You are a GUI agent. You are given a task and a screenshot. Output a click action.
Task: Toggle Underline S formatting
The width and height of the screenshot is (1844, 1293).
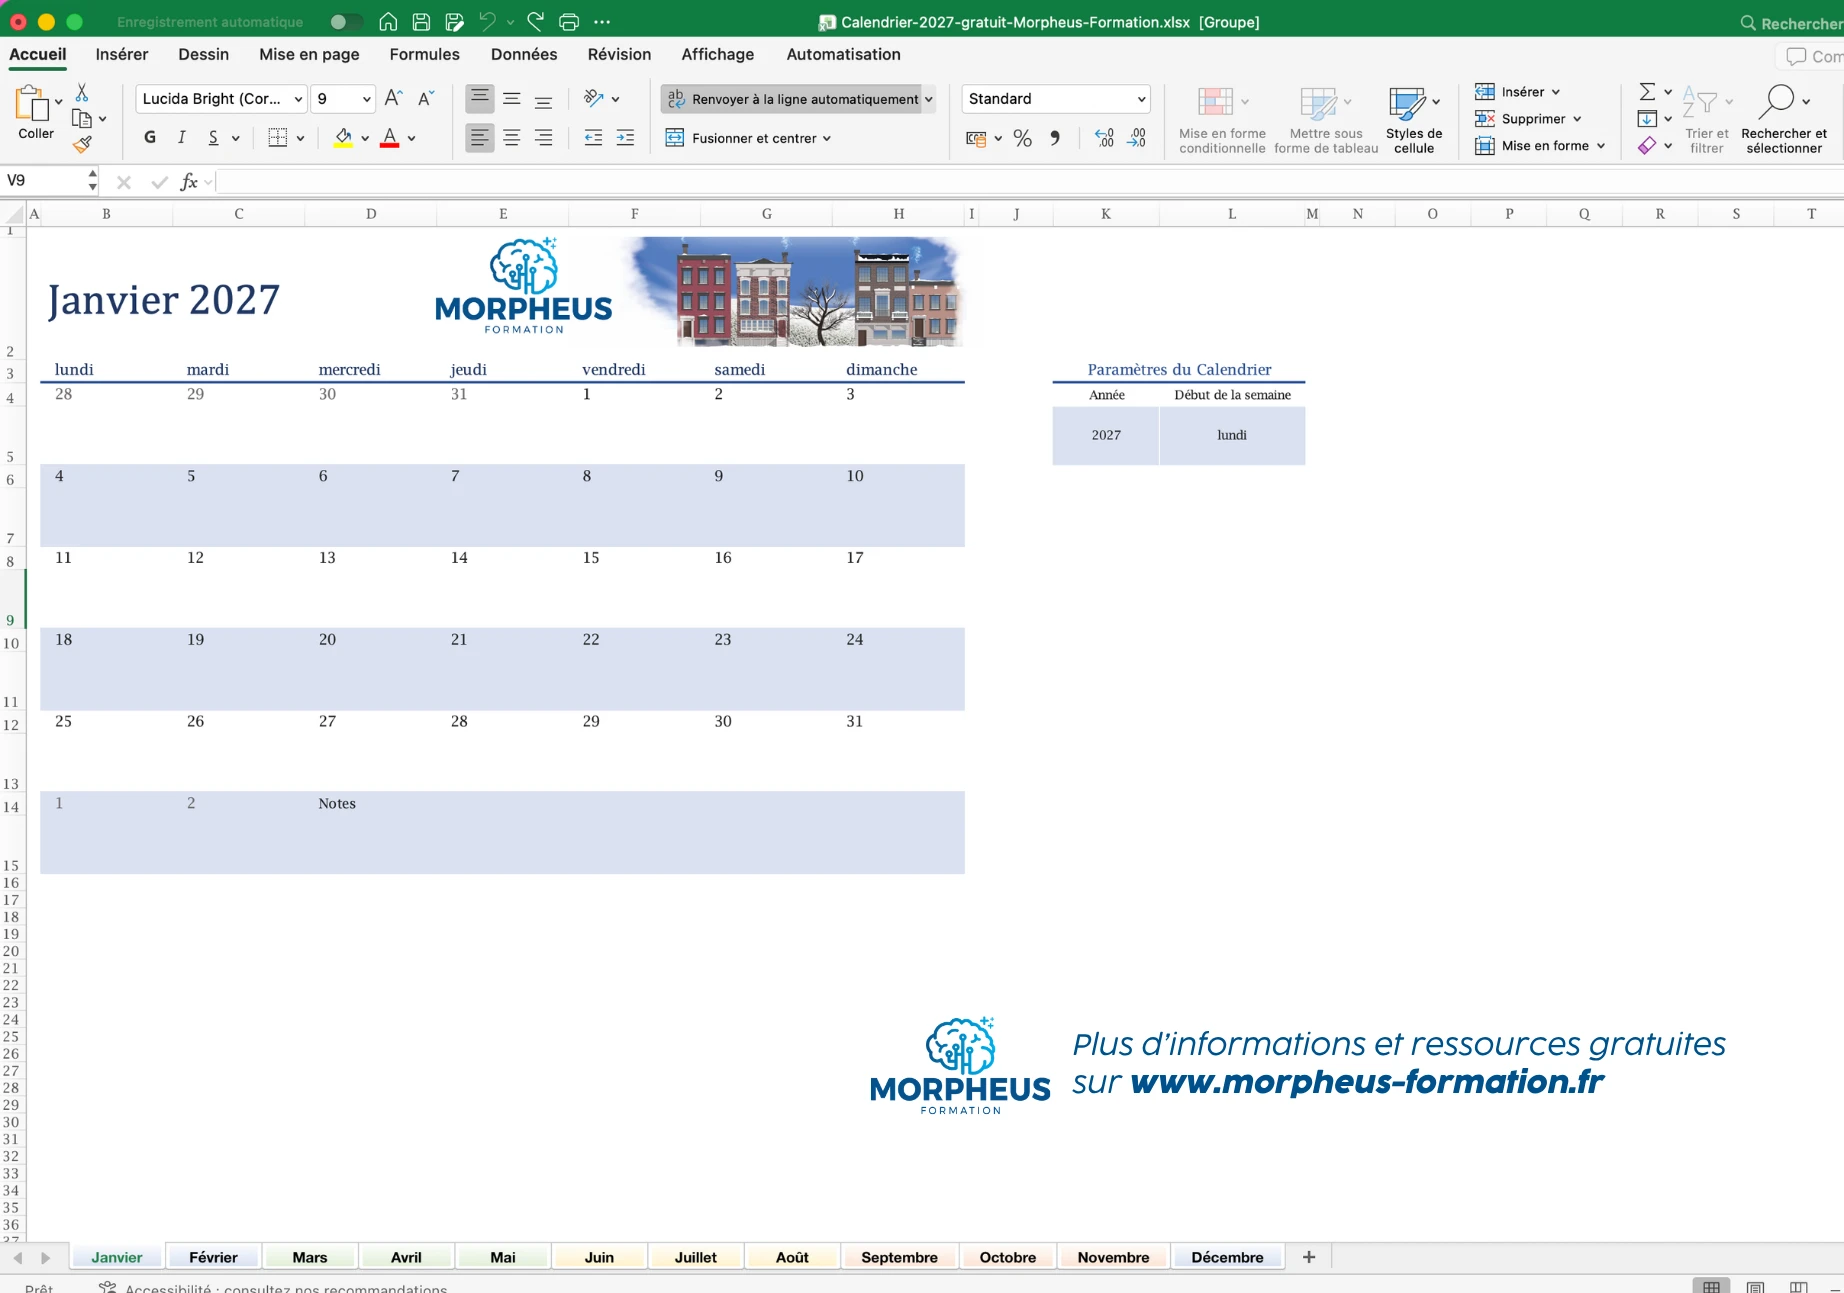click(213, 138)
